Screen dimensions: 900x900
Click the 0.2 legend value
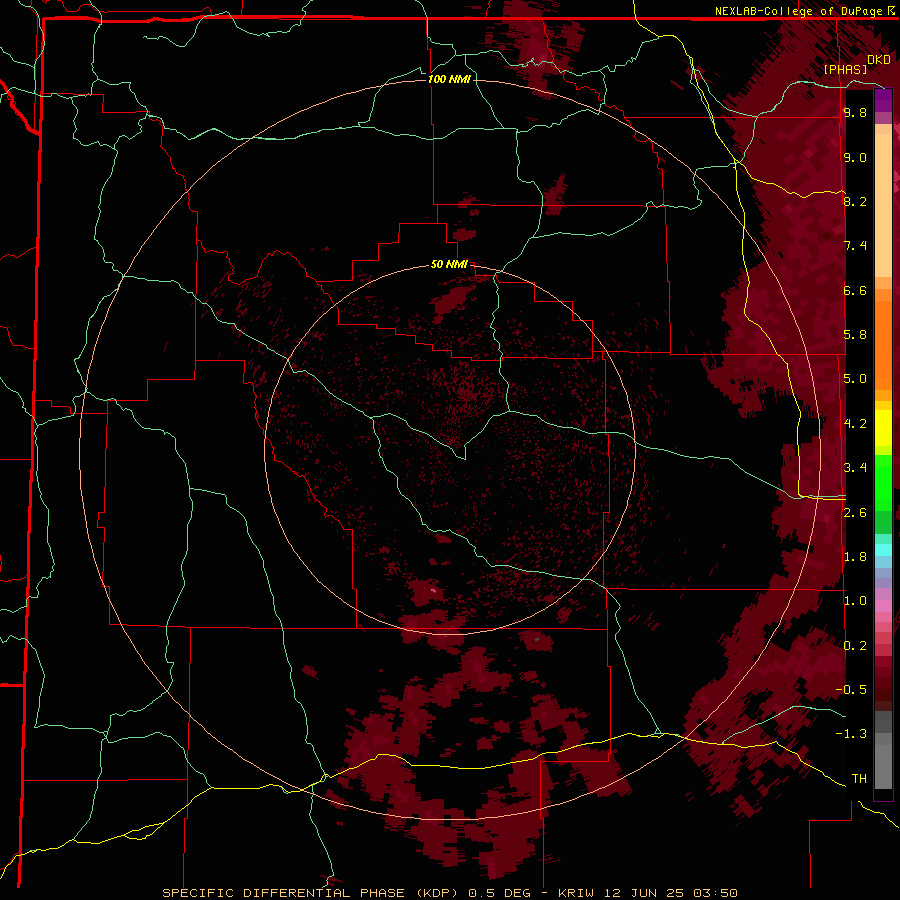click(x=855, y=646)
